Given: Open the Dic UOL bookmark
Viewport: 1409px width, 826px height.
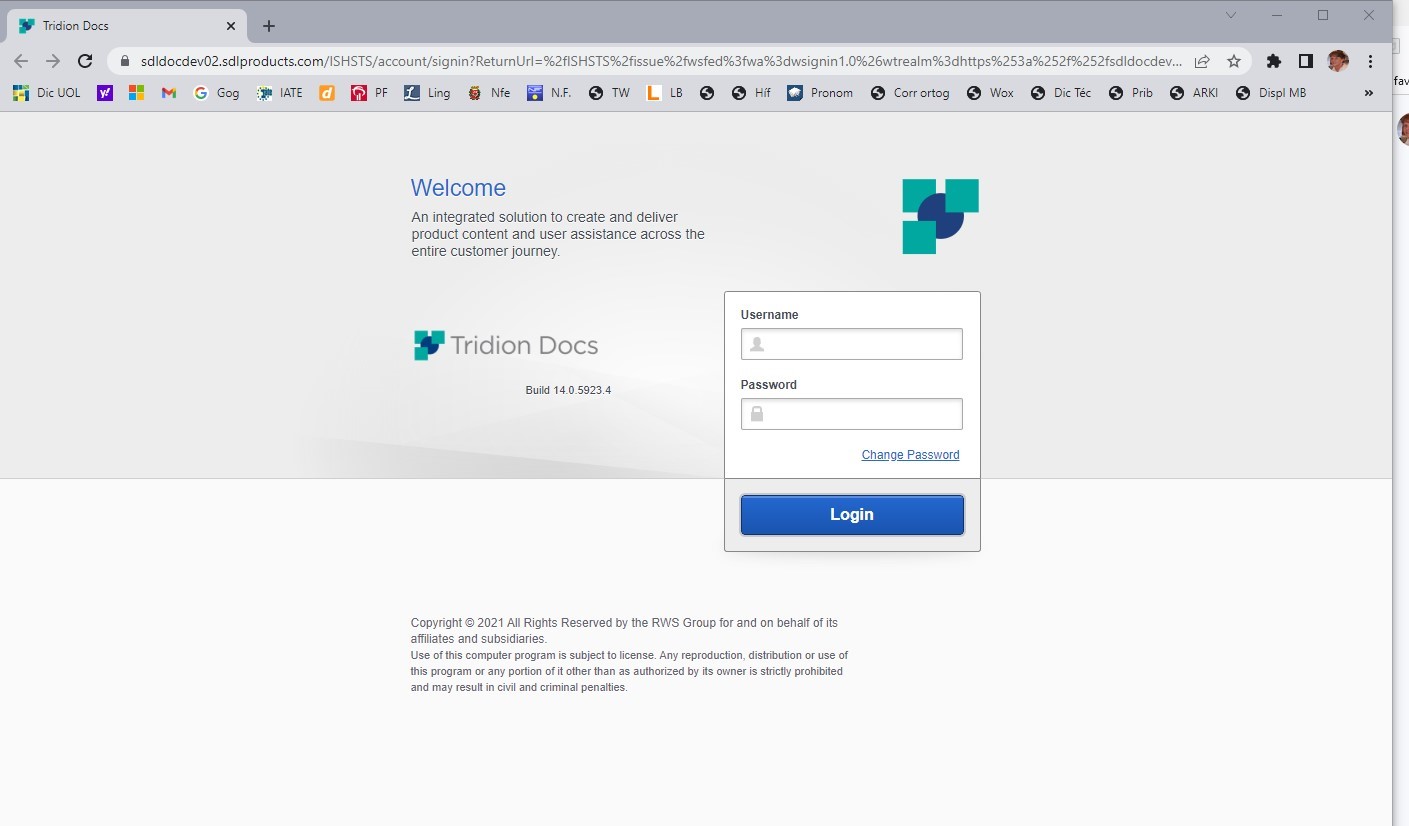Looking at the screenshot, I should pos(47,93).
